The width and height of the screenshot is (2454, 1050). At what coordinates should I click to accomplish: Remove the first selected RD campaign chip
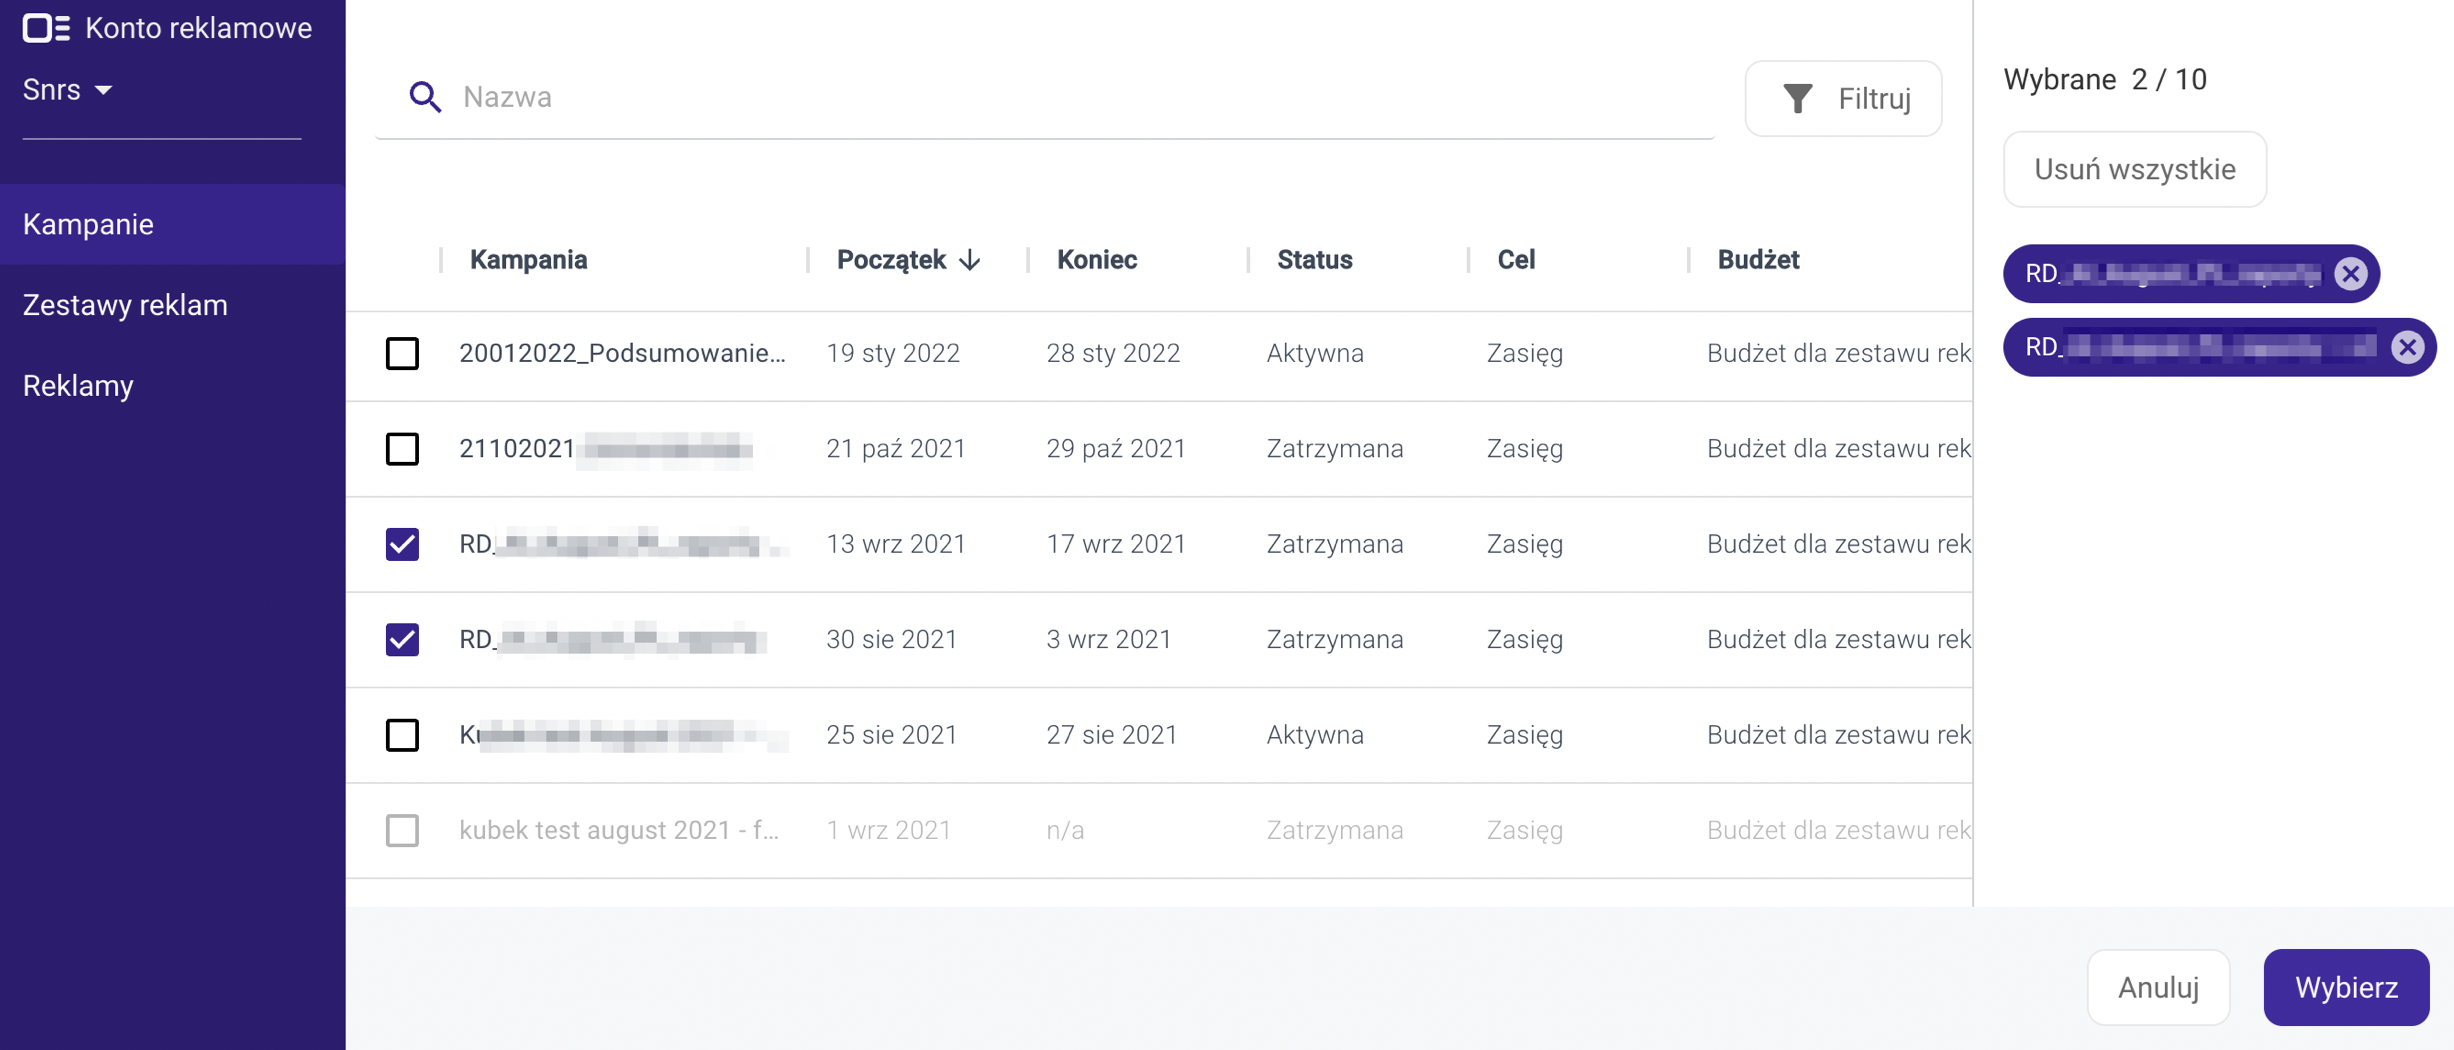point(2351,274)
